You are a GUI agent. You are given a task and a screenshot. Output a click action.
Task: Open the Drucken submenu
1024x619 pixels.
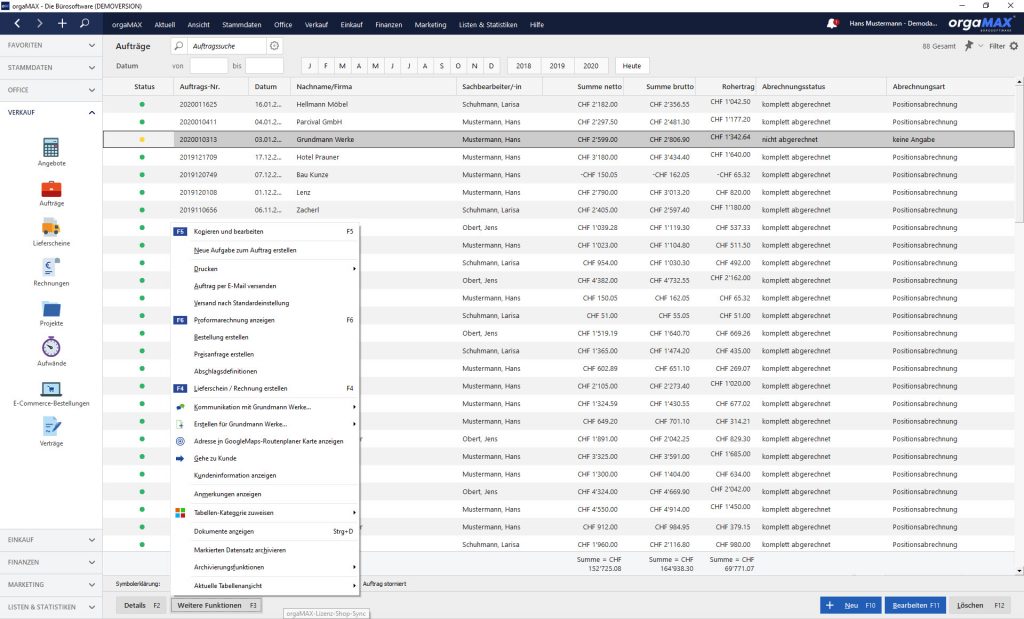(264, 268)
